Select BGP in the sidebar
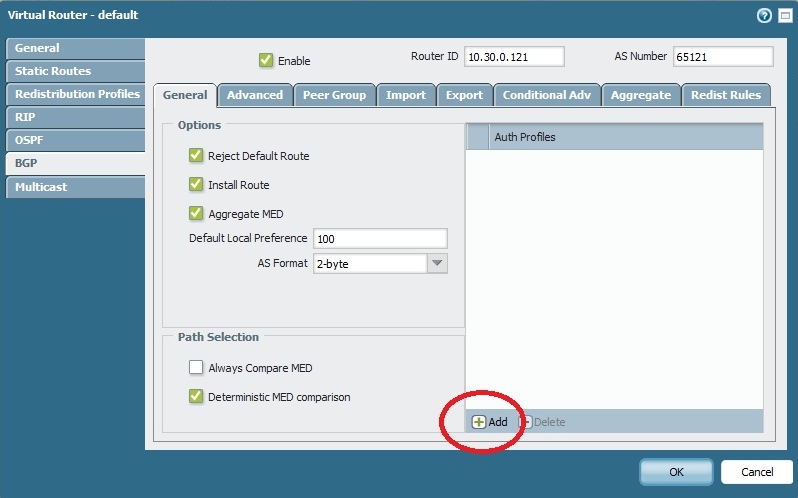This screenshot has width=798, height=498. (x=76, y=163)
